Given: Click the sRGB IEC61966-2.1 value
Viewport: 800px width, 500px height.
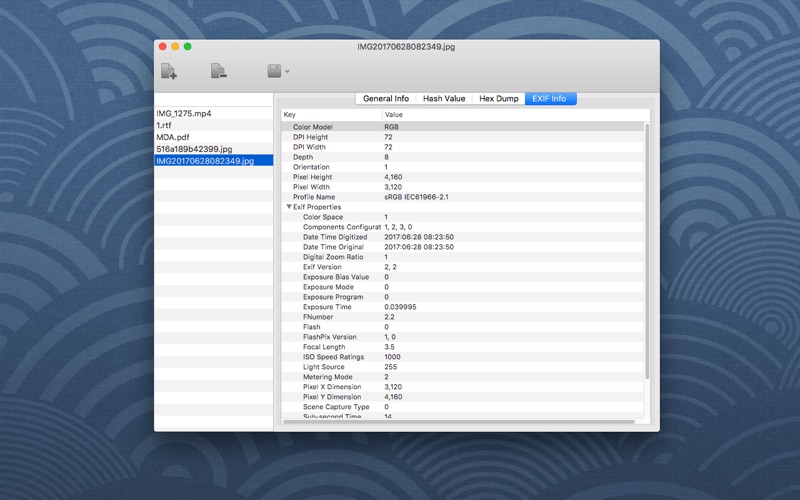Looking at the screenshot, I should coord(416,197).
